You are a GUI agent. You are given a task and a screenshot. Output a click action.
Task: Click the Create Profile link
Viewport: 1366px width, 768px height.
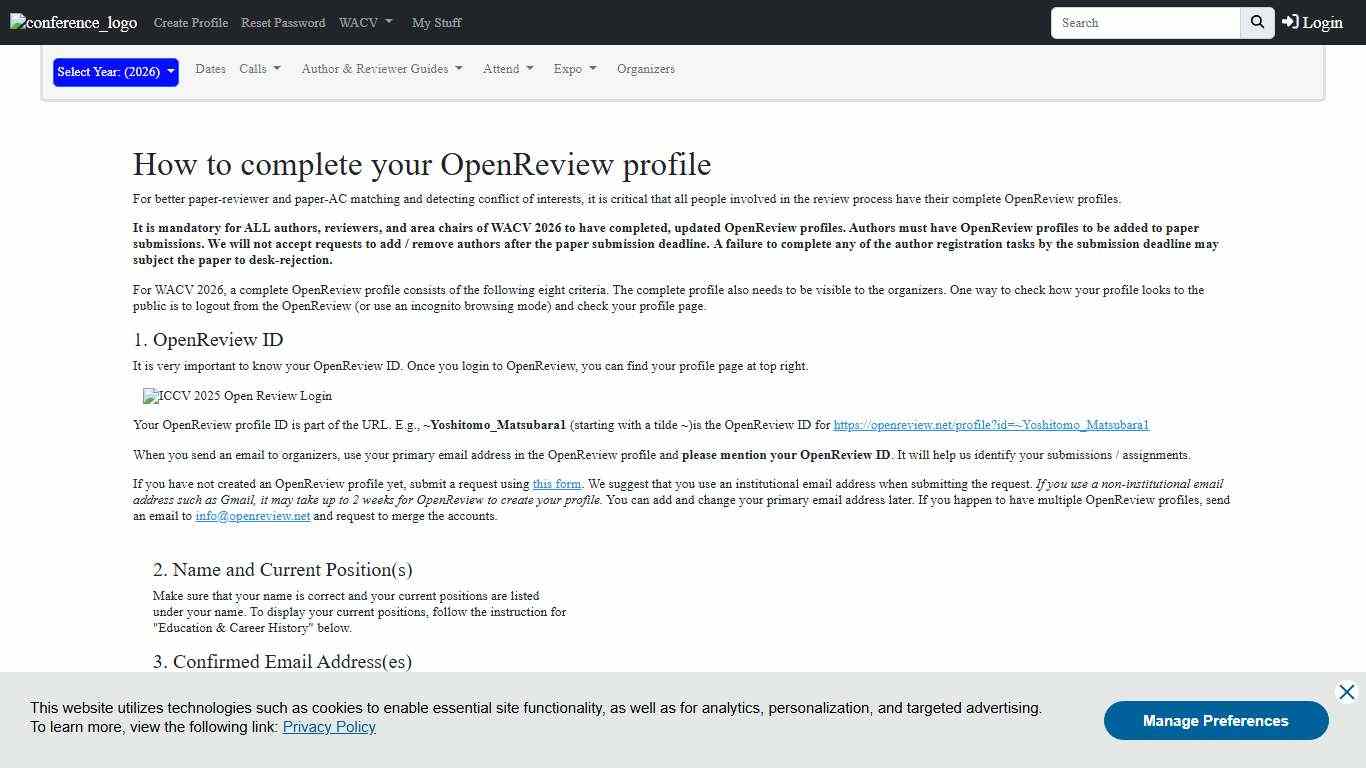[x=190, y=22]
